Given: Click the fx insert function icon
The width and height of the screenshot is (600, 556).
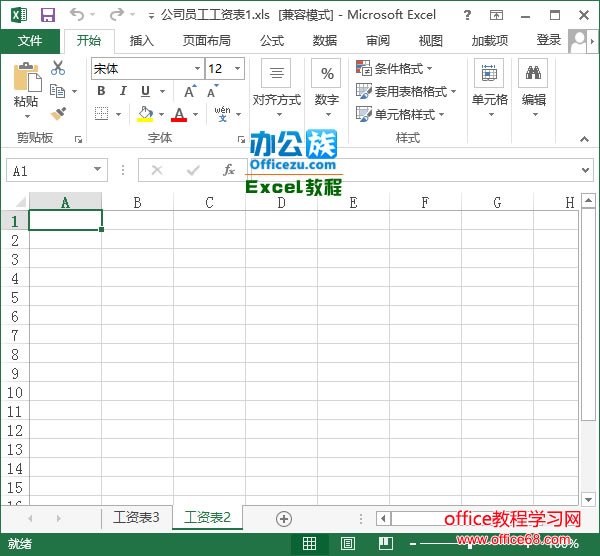Looking at the screenshot, I should 229,170.
